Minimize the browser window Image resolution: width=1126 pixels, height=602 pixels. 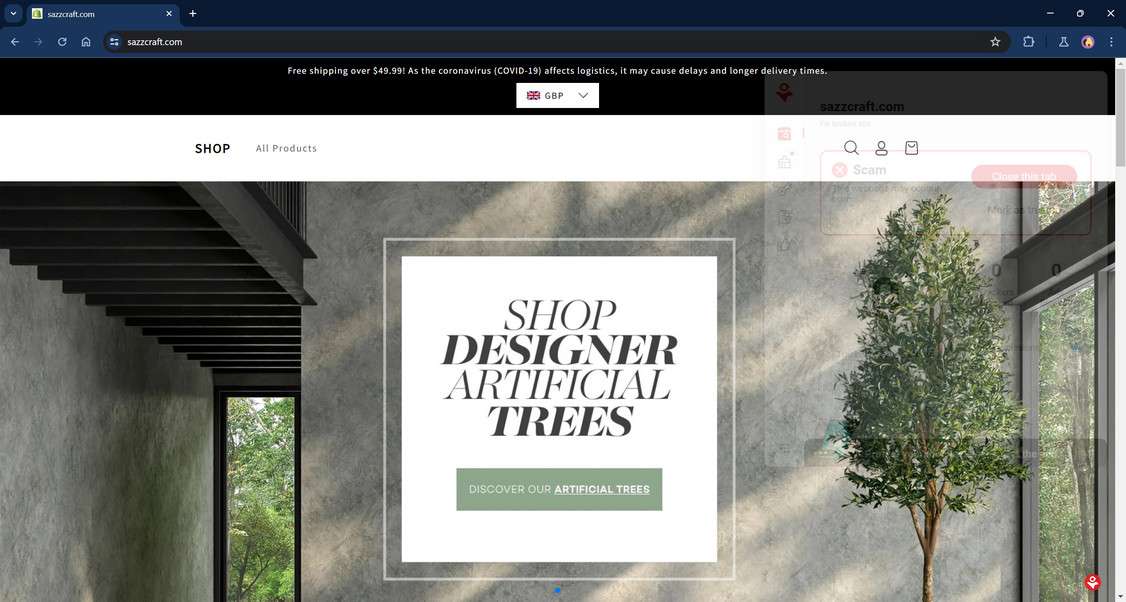[1050, 13]
